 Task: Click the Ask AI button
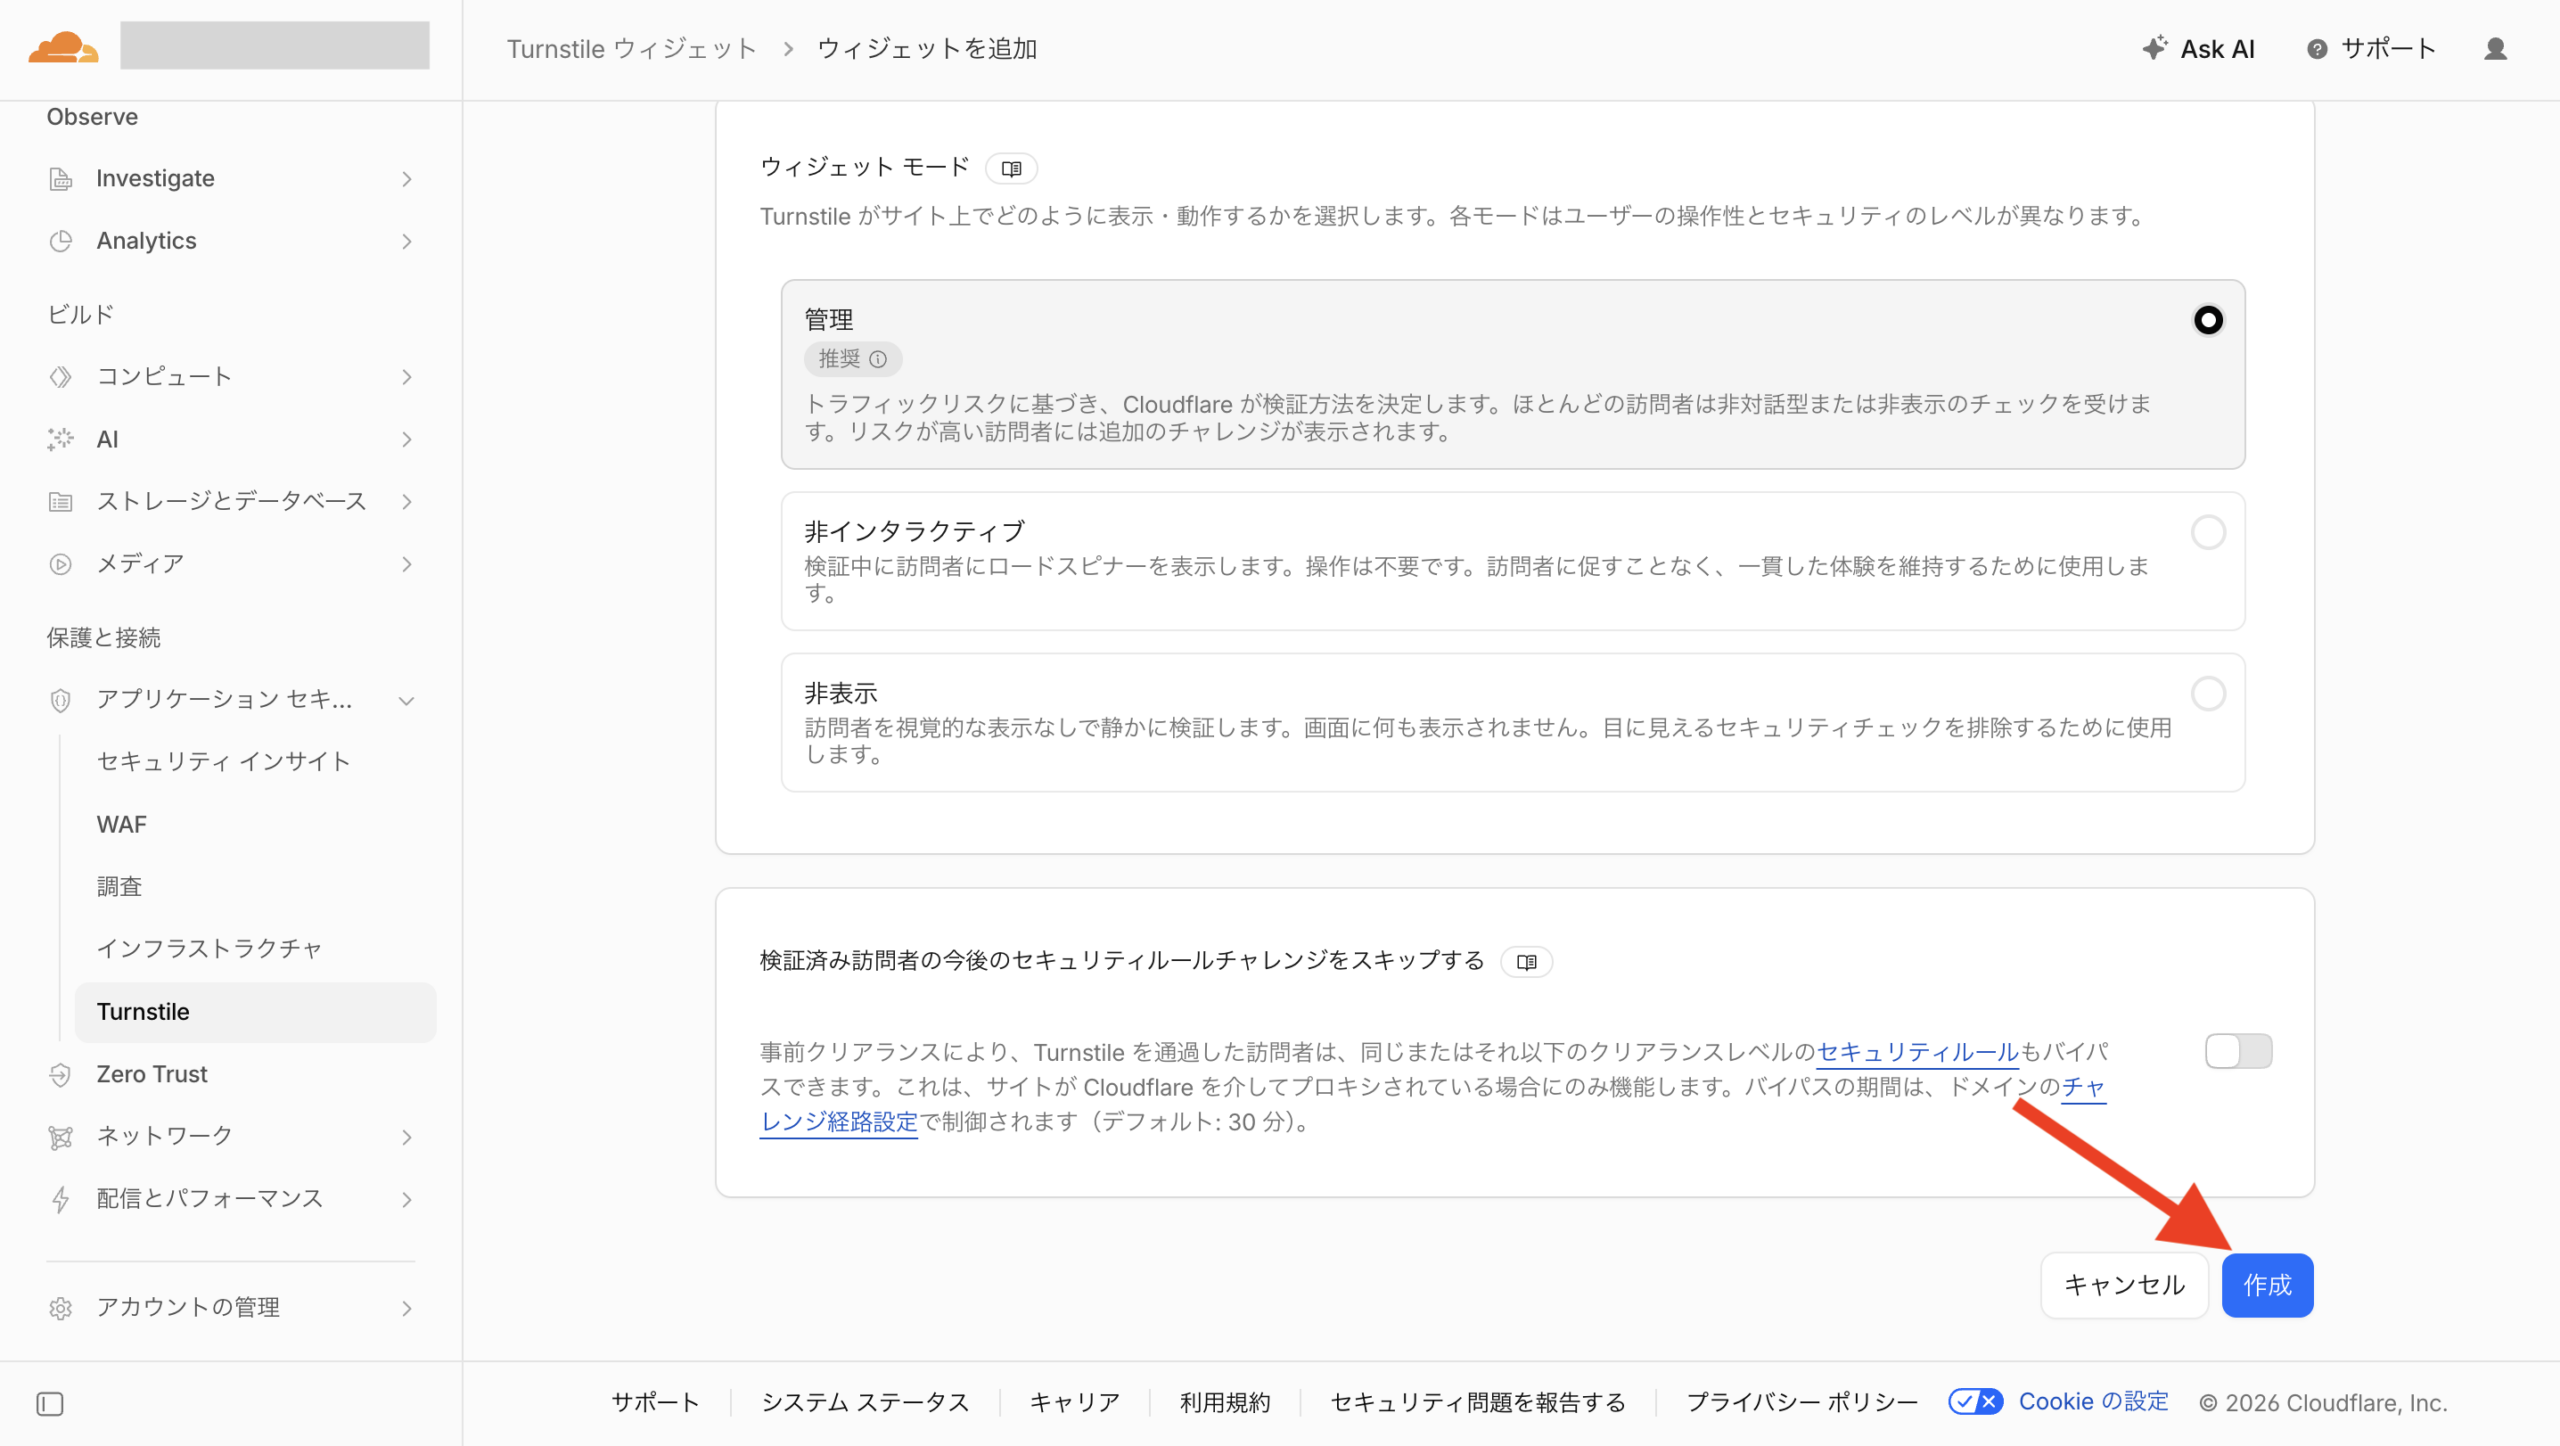click(x=2199, y=49)
